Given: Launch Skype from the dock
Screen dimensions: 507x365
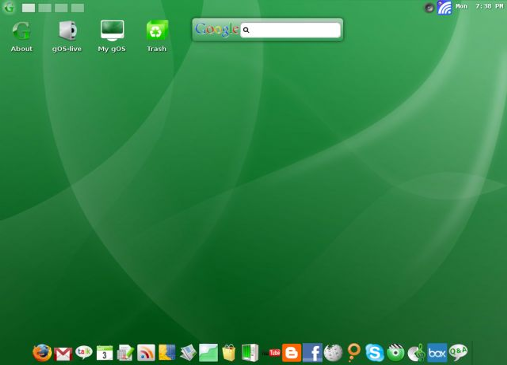Looking at the screenshot, I should (x=374, y=353).
